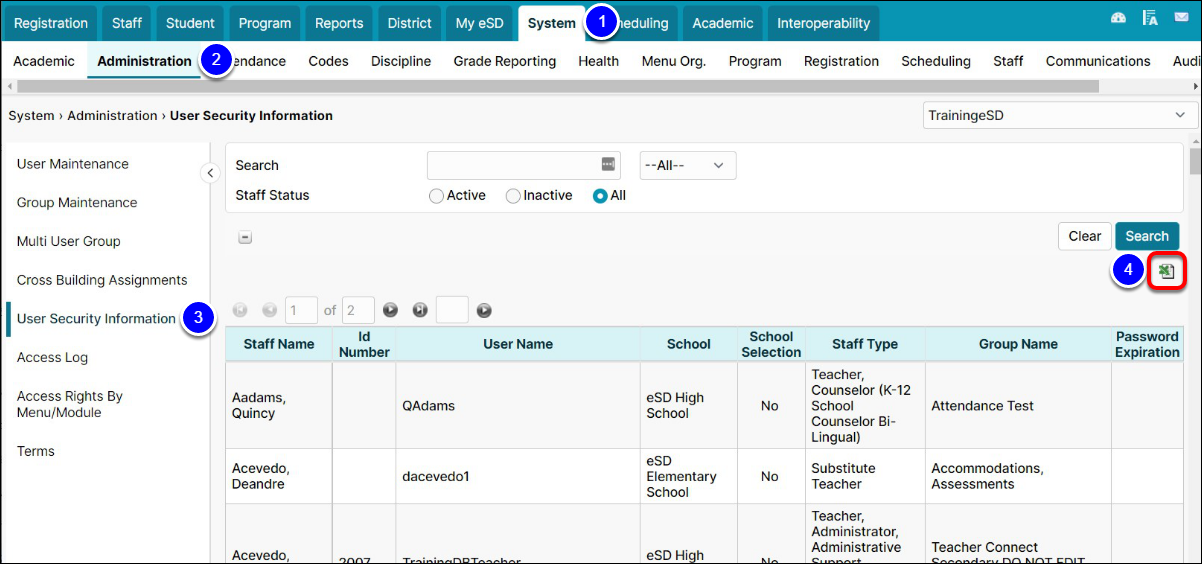Open the Interoperability top tab
The width and height of the screenshot is (1202, 564).
(823, 23)
